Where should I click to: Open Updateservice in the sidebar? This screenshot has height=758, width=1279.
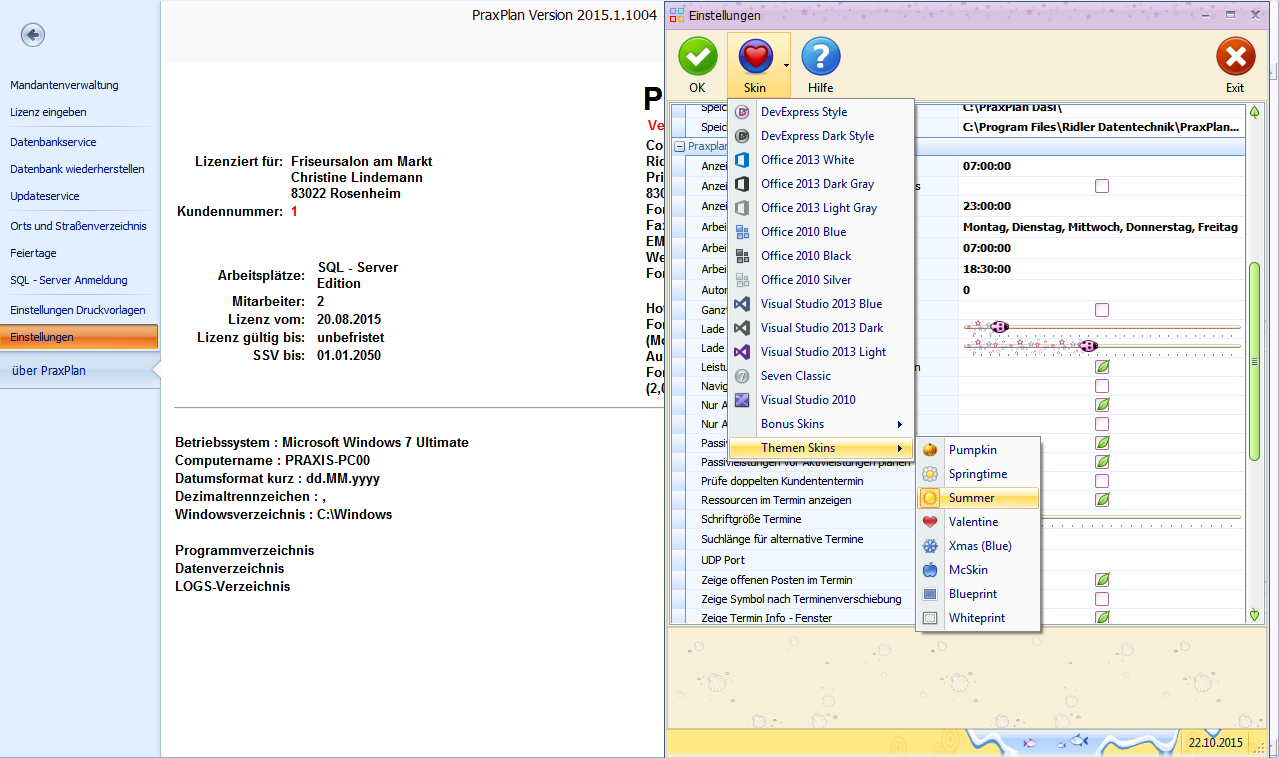(x=45, y=196)
